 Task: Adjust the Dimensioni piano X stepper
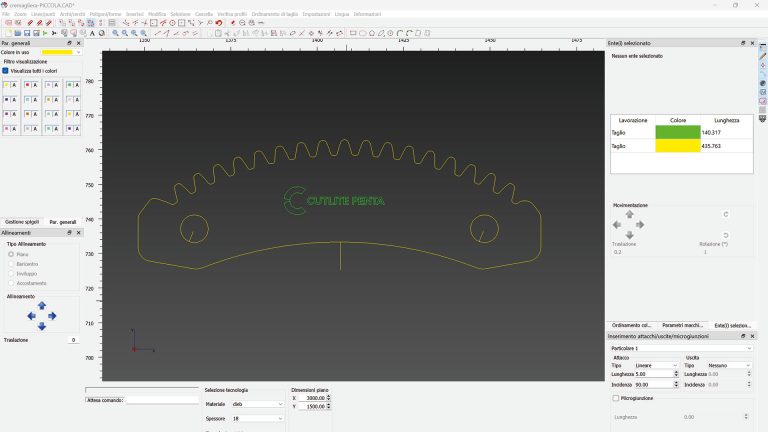click(x=328, y=398)
